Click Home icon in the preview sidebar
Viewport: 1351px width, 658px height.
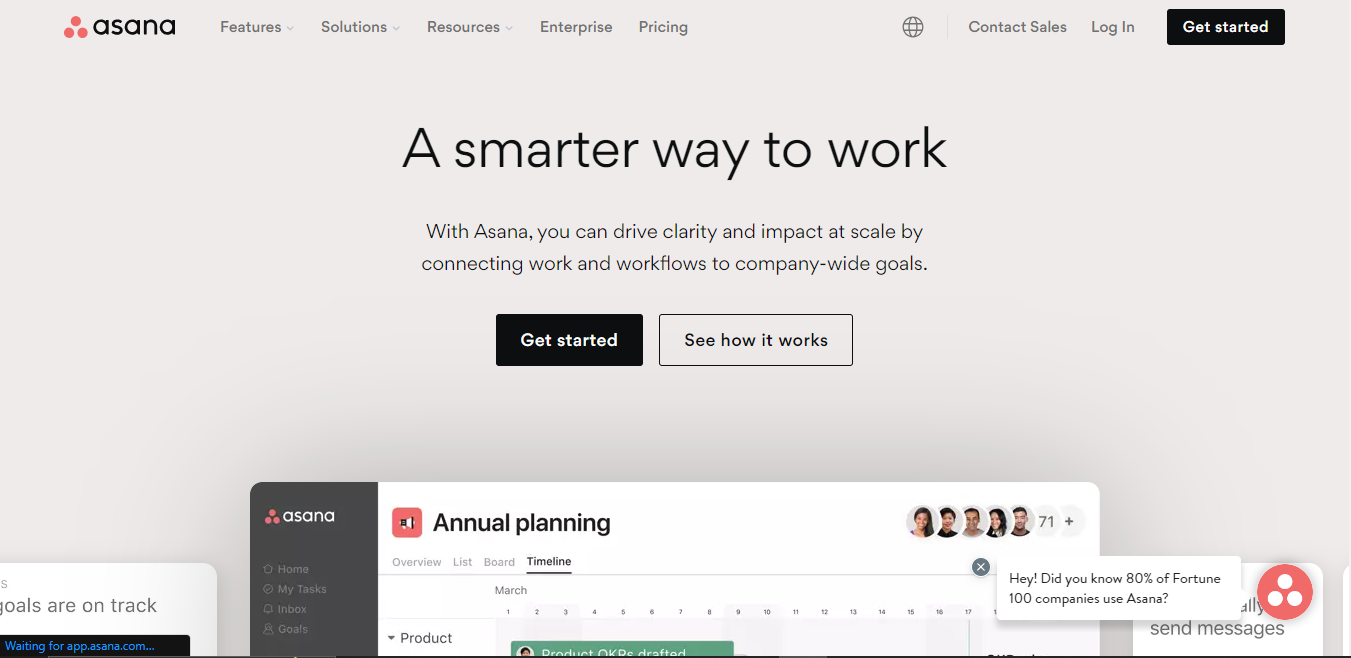click(268, 569)
